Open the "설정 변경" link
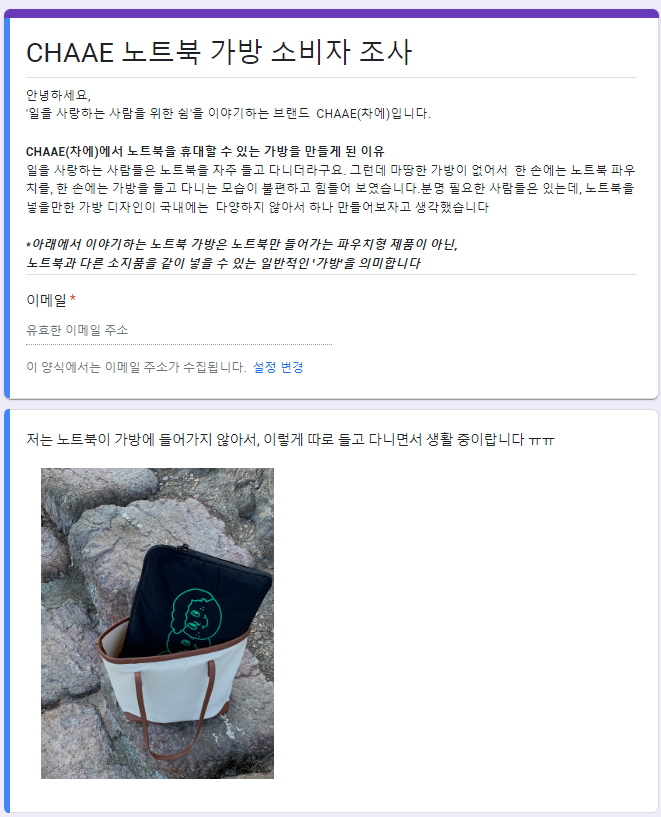Viewport: 661px width, 817px height. tap(278, 367)
